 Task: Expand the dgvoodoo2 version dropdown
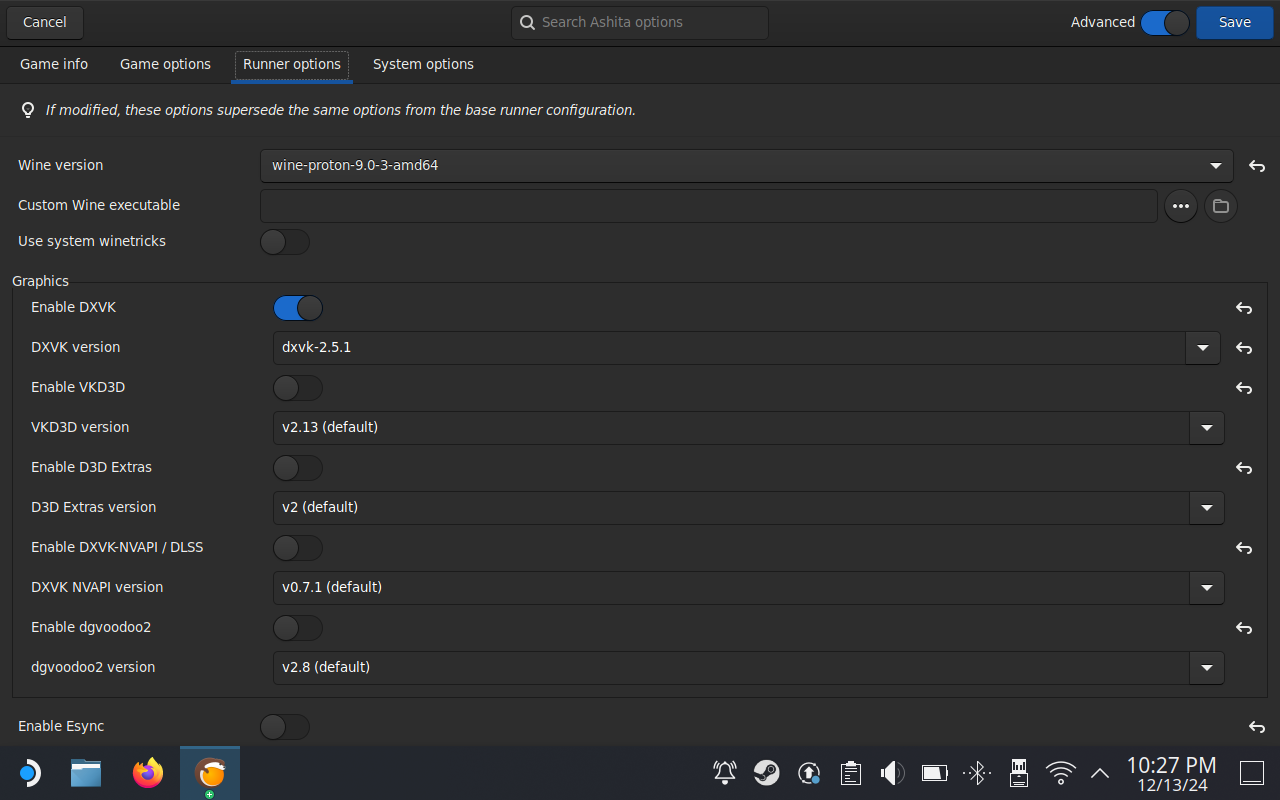click(1206, 668)
